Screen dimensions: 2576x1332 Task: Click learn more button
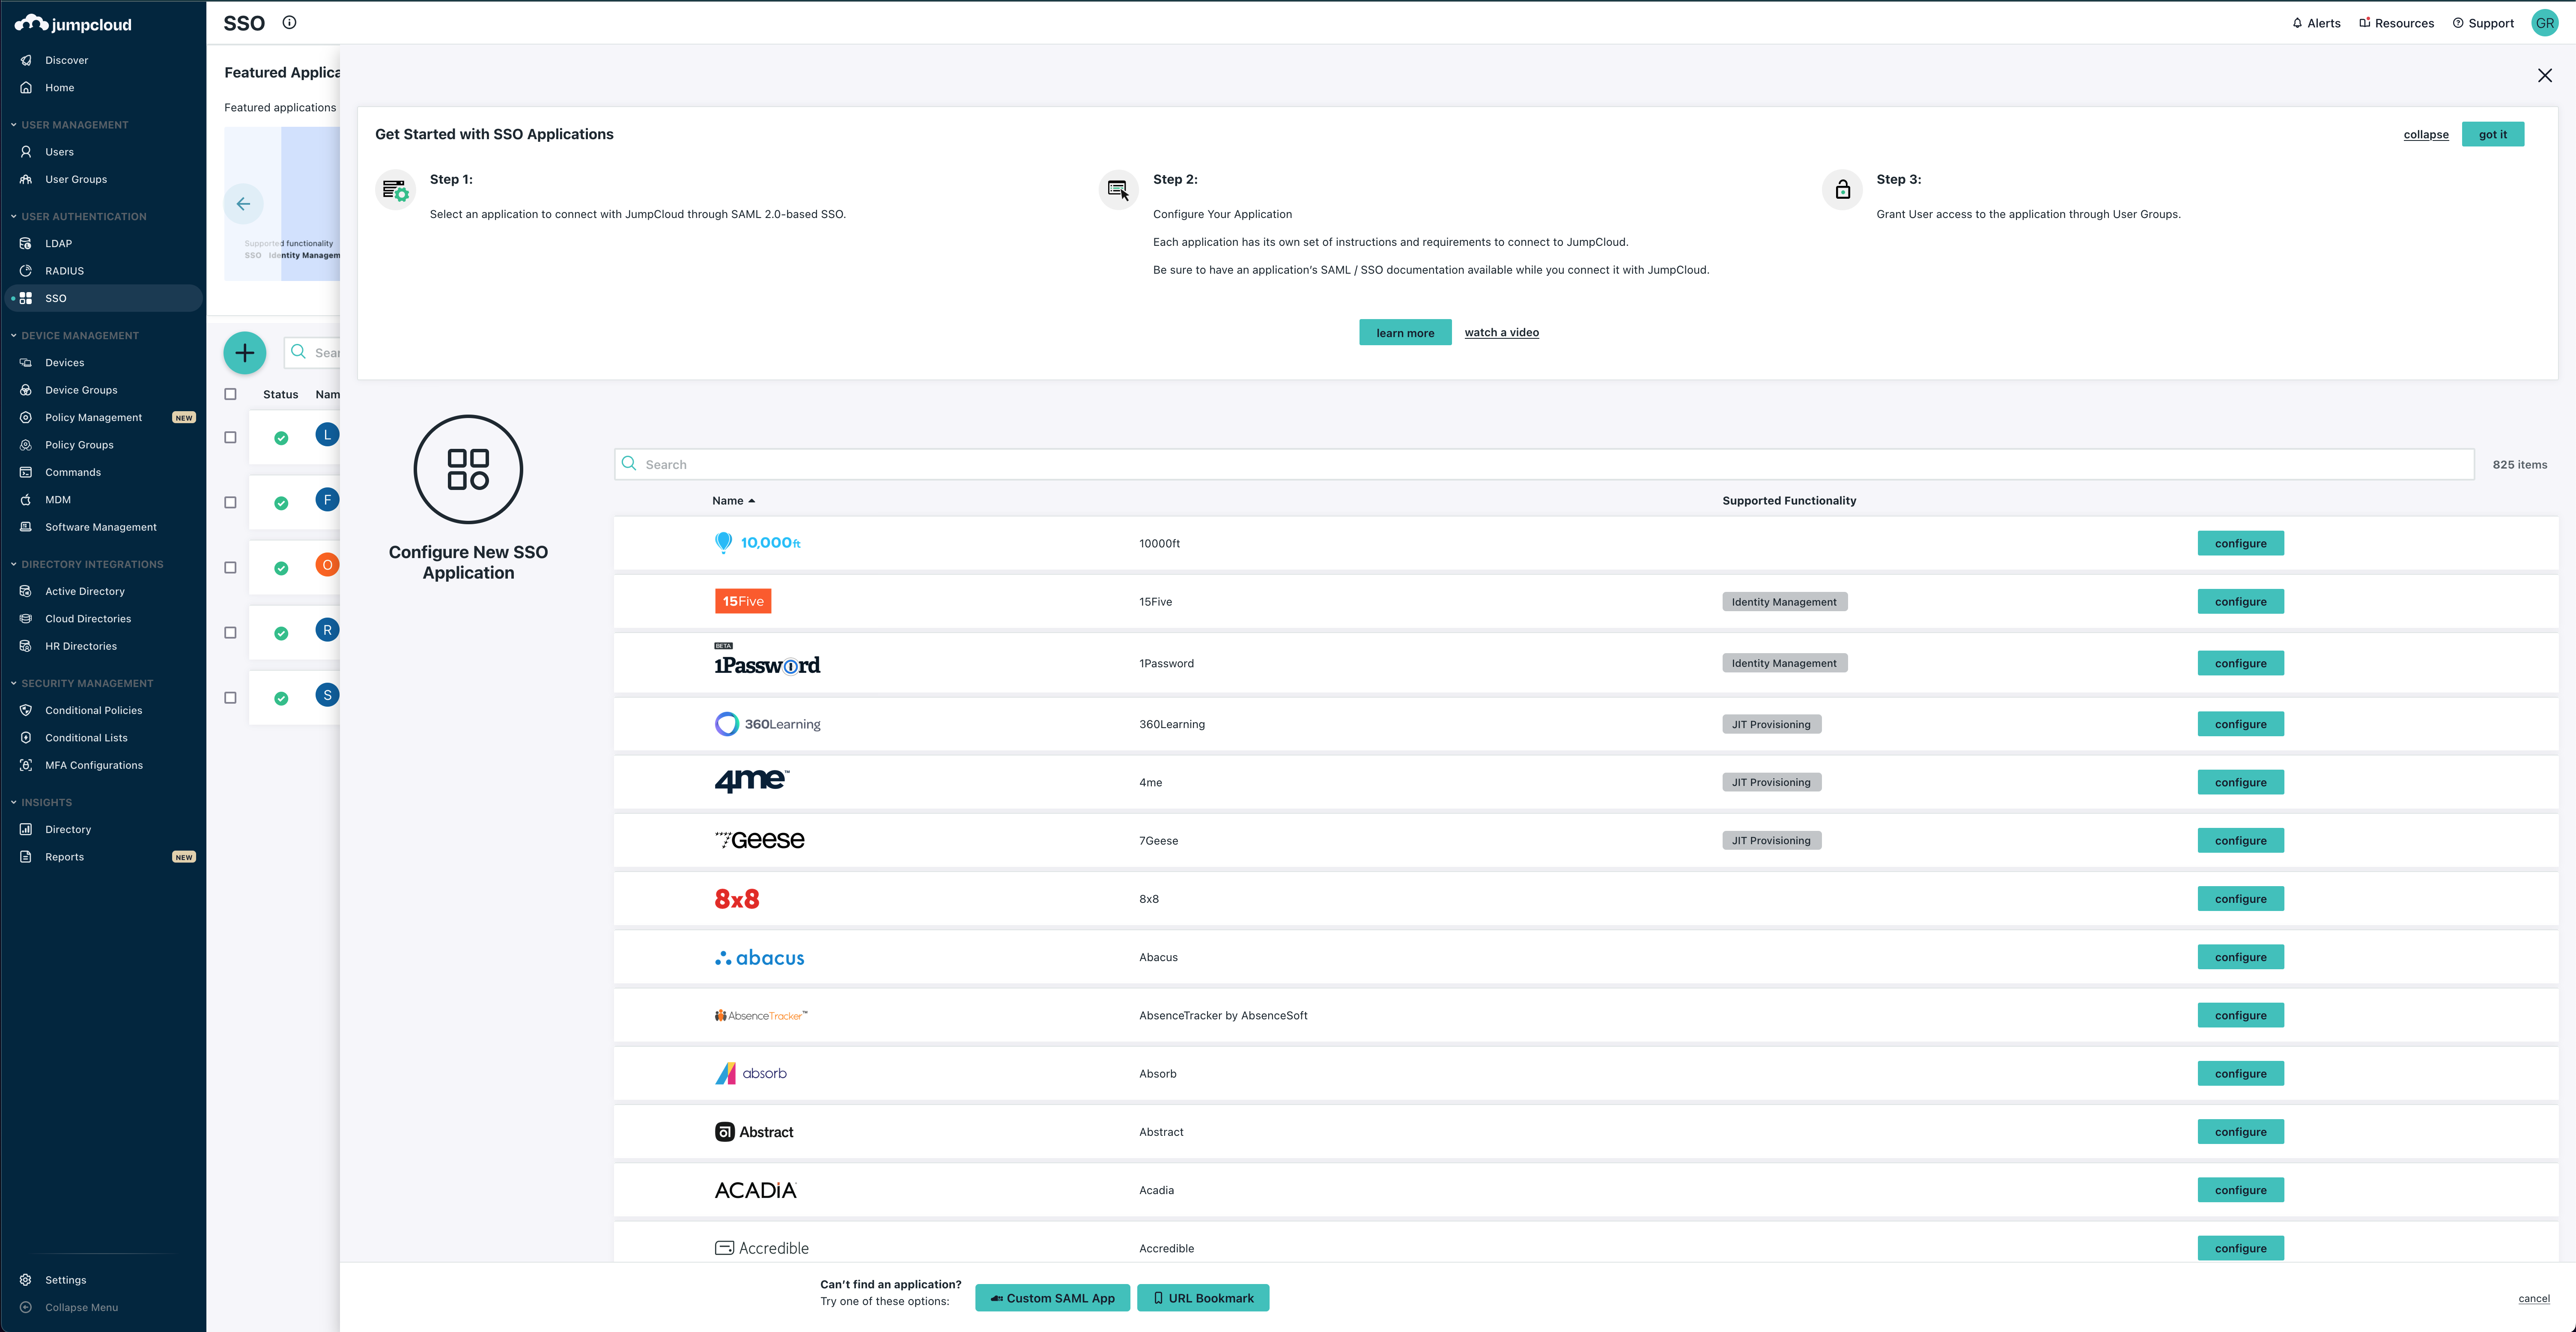click(1404, 333)
